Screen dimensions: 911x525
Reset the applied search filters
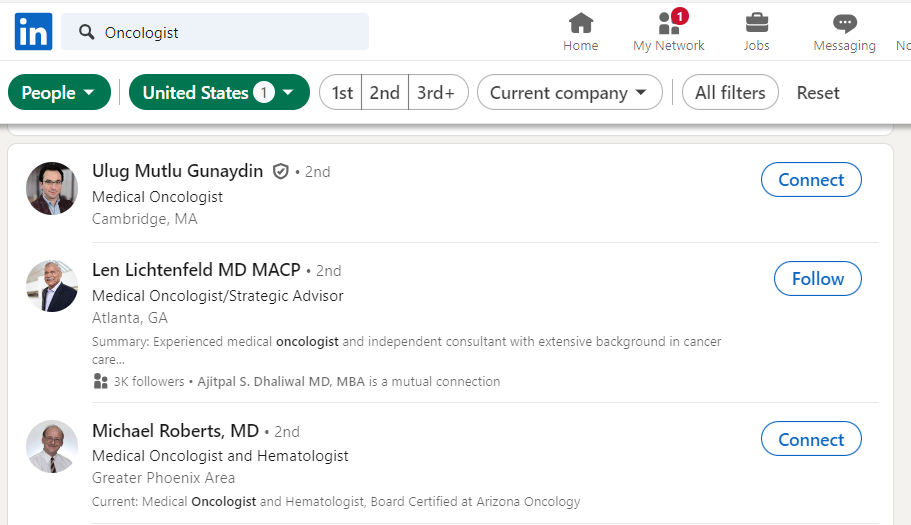click(x=818, y=93)
